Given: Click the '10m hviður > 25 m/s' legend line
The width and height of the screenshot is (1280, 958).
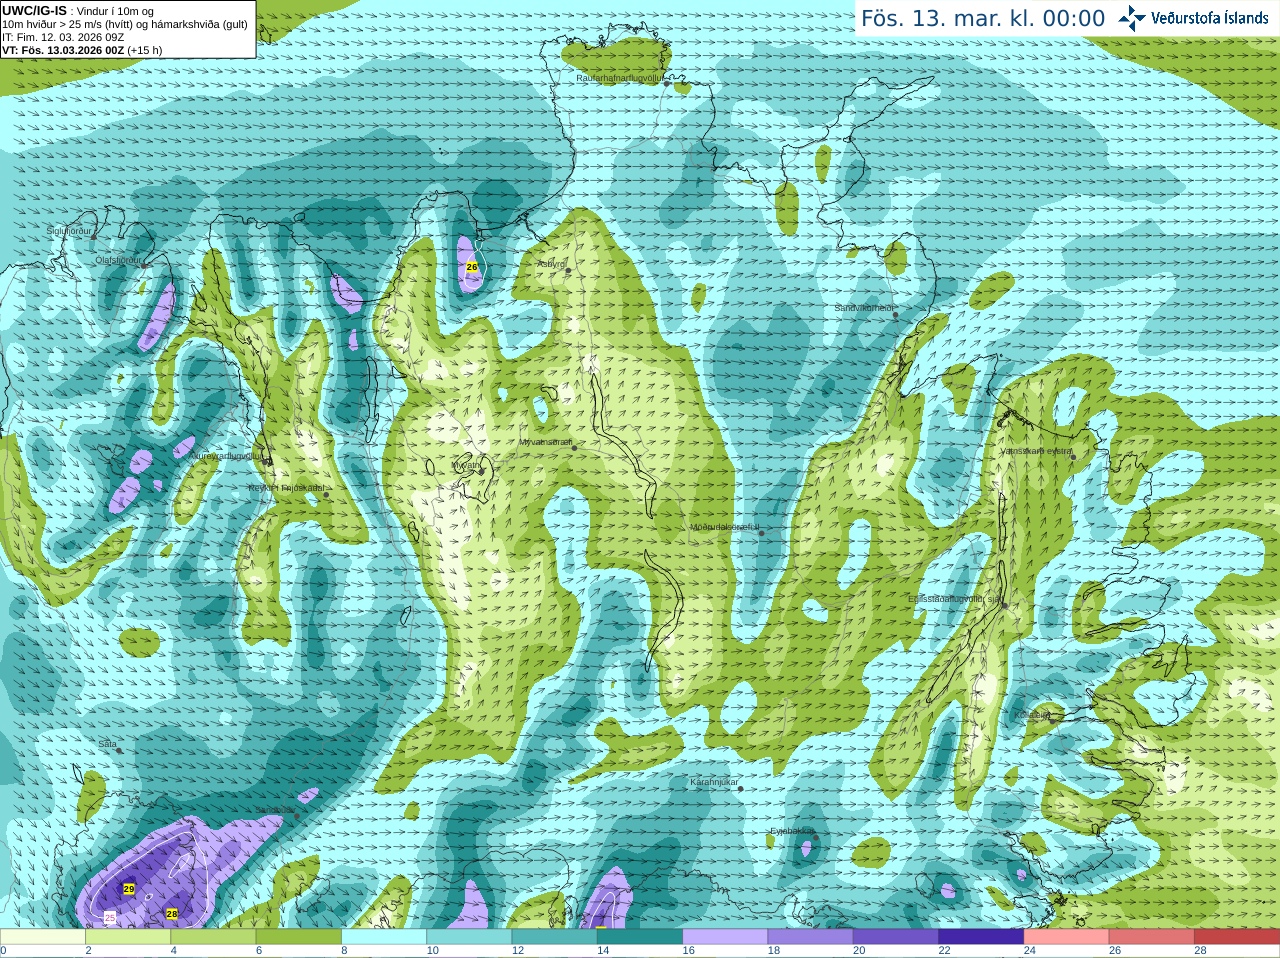Looking at the screenshot, I should click(125, 24).
